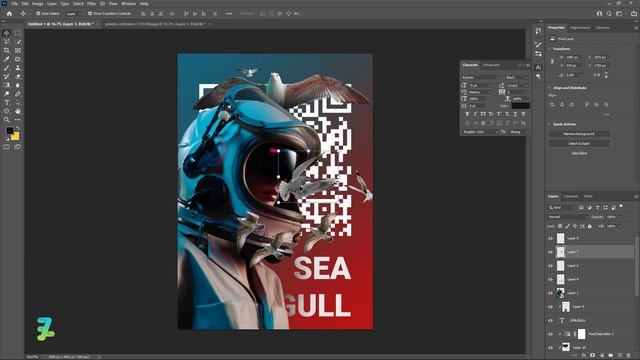Select the Ellipse shape tool

pos(7,111)
